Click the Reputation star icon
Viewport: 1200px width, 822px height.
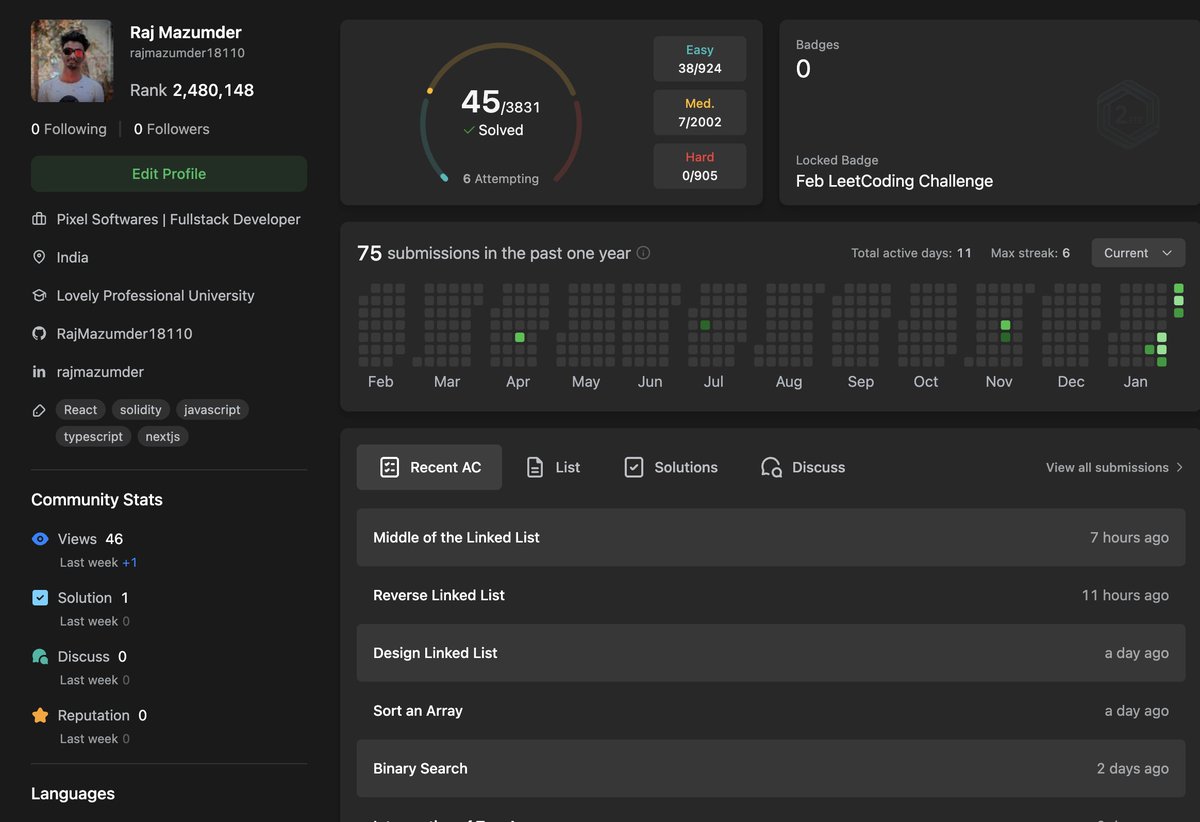point(40,715)
